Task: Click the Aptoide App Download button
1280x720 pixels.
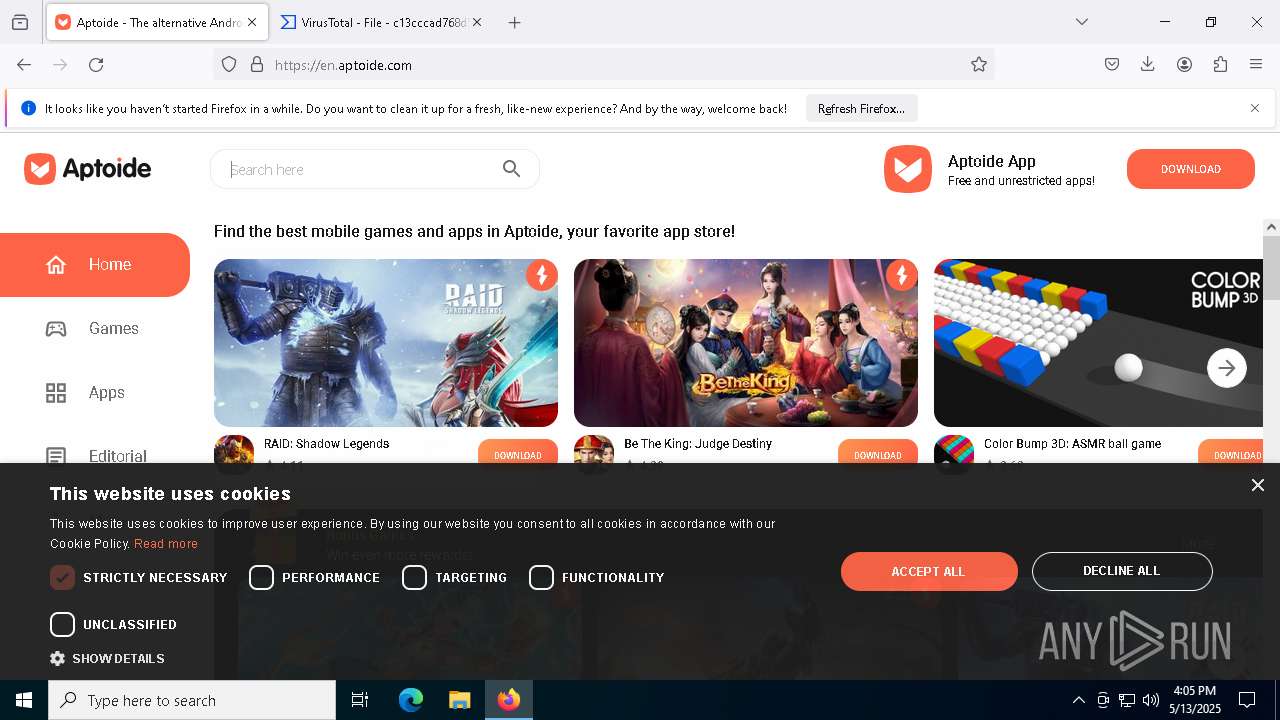Action: [1191, 169]
